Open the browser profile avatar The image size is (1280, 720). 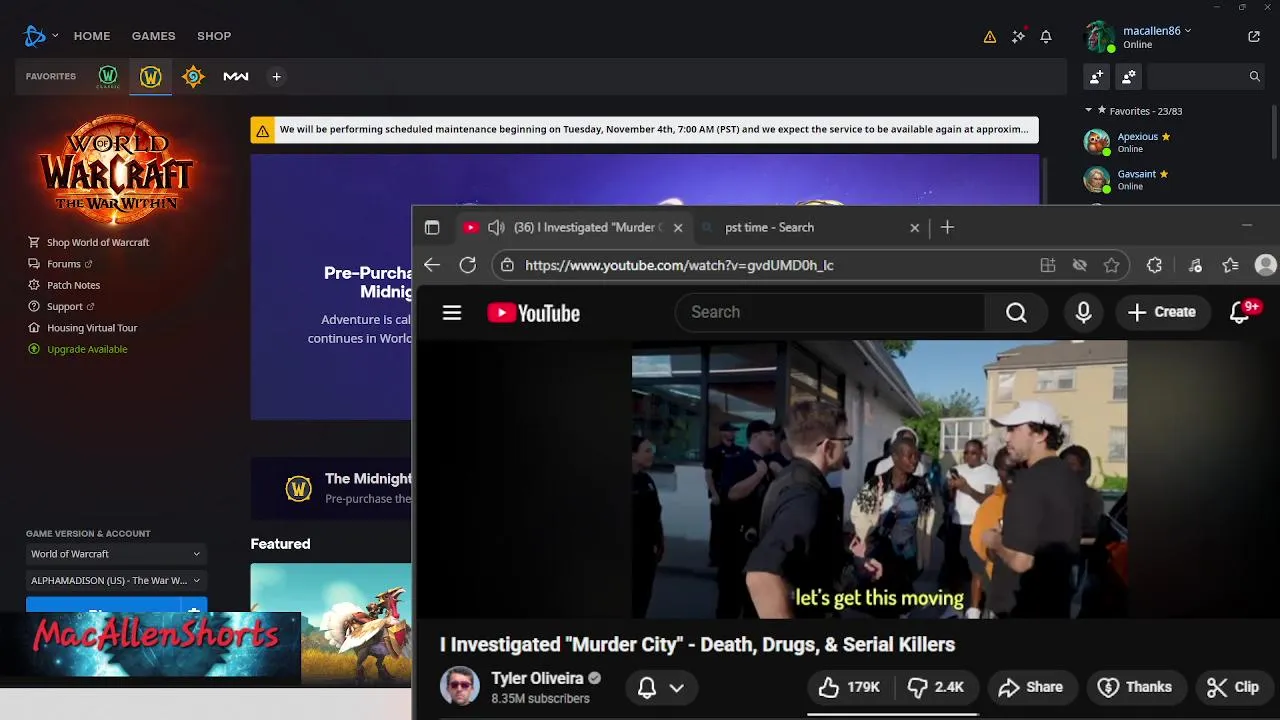(x=1266, y=265)
